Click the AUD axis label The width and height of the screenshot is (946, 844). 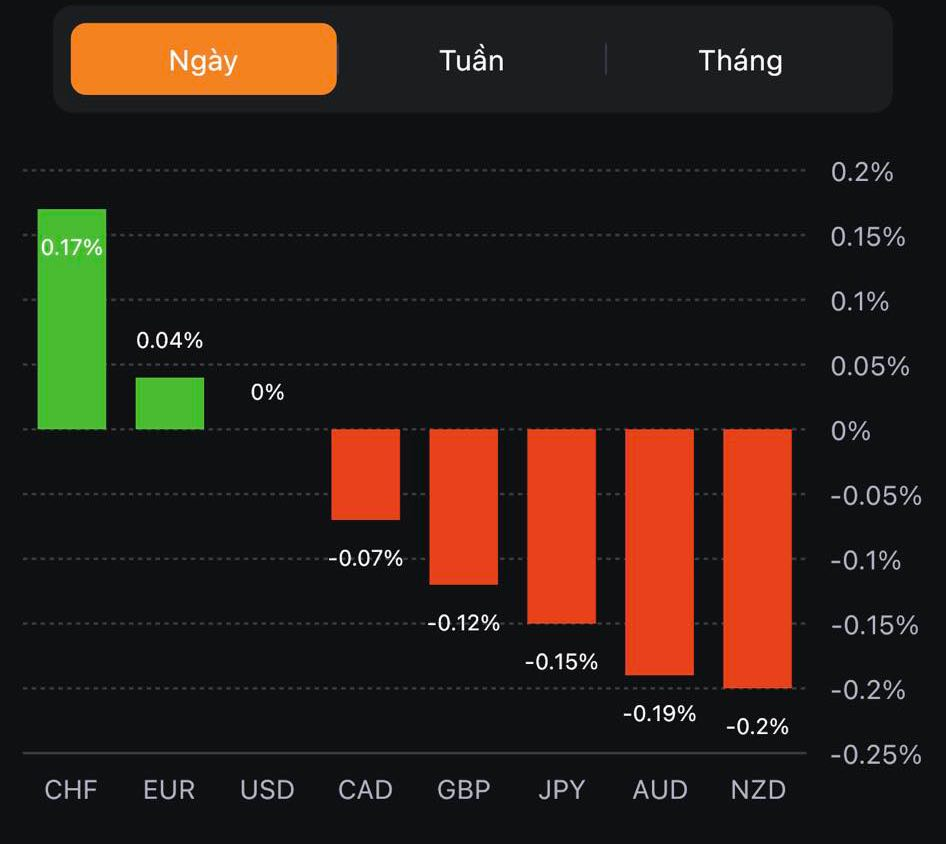coord(660,790)
